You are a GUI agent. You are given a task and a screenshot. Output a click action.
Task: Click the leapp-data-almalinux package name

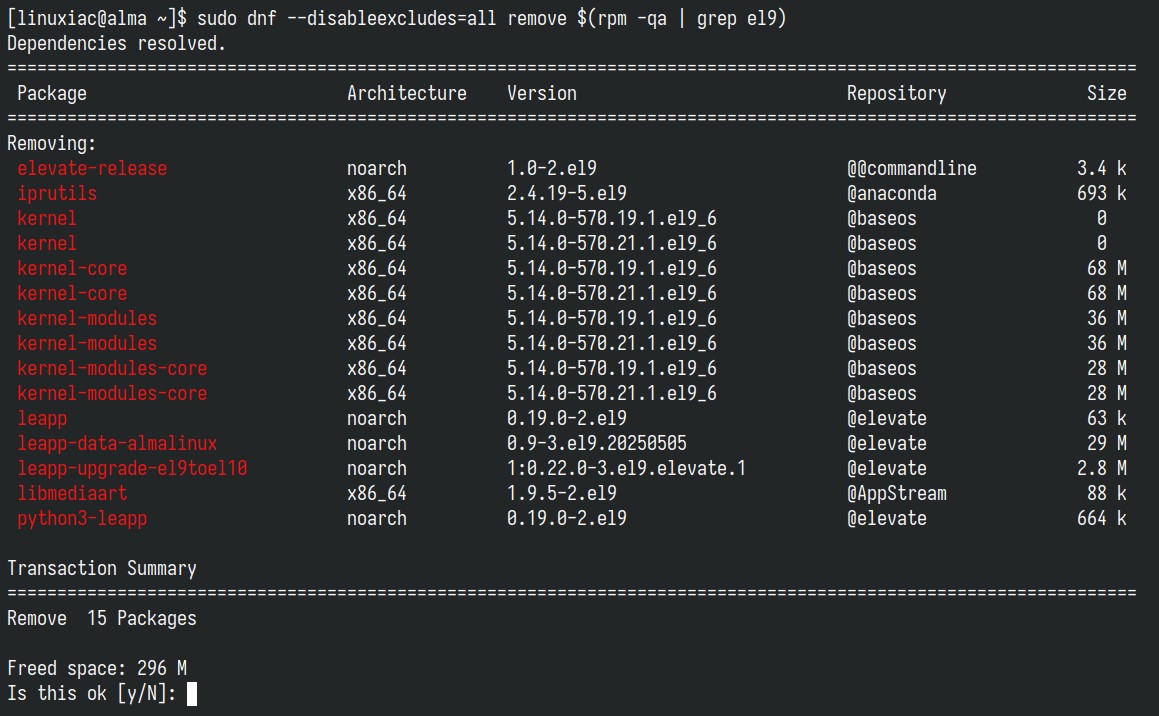point(117,443)
